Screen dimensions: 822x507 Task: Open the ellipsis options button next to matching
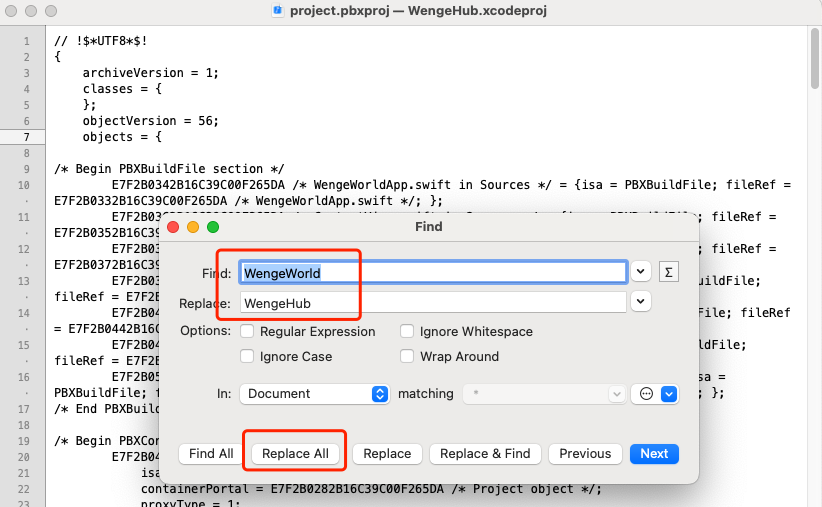[646, 394]
